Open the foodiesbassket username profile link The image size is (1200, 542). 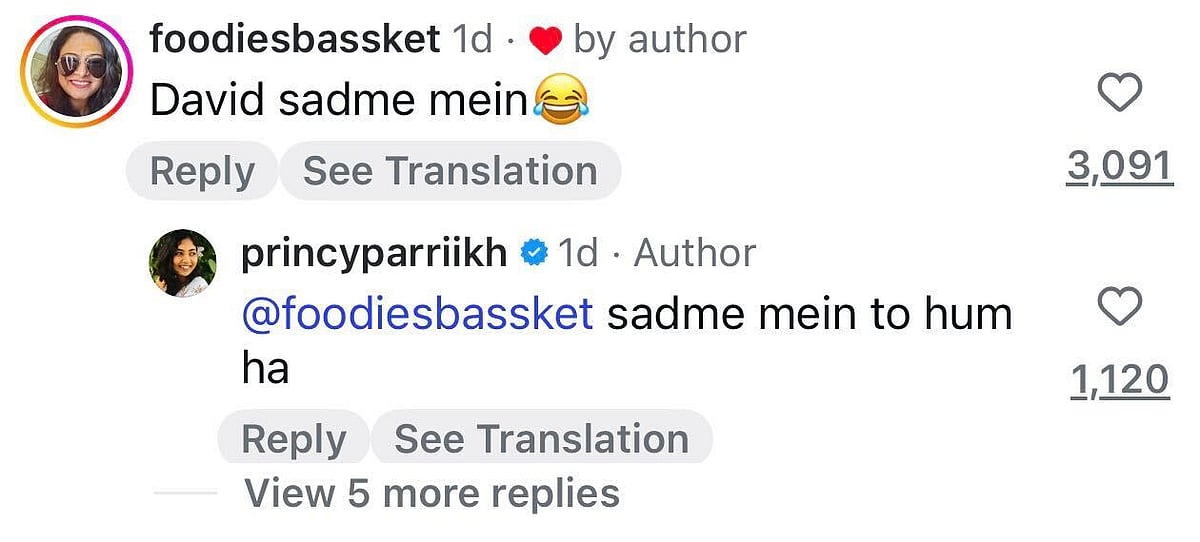[x=295, y=40]
